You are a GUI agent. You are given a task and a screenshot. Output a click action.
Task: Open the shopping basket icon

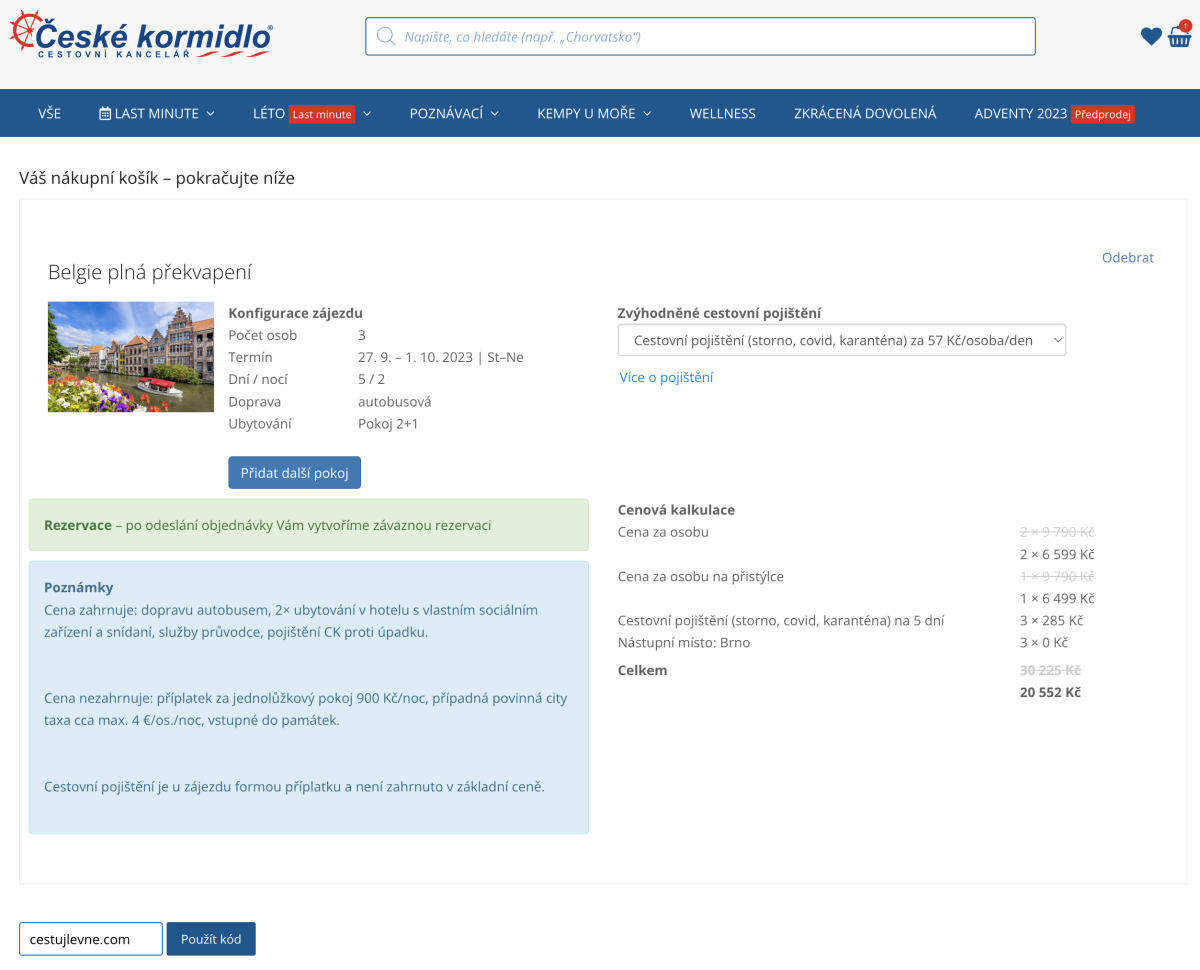pyautogui.click(x=1180, y=36)
